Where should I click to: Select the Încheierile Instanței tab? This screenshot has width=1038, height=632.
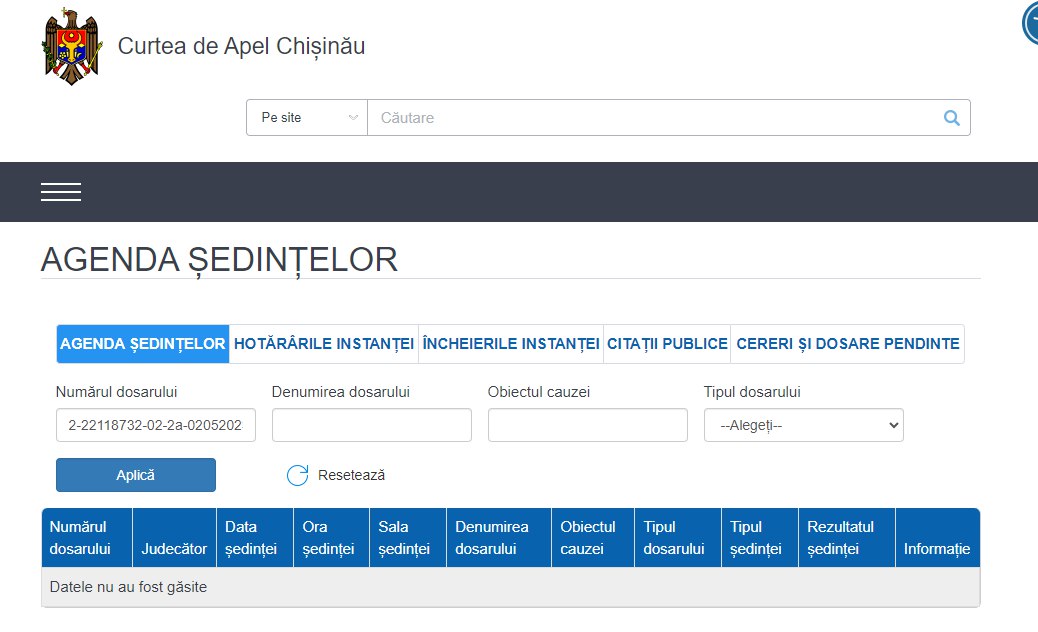pos(510,344)
